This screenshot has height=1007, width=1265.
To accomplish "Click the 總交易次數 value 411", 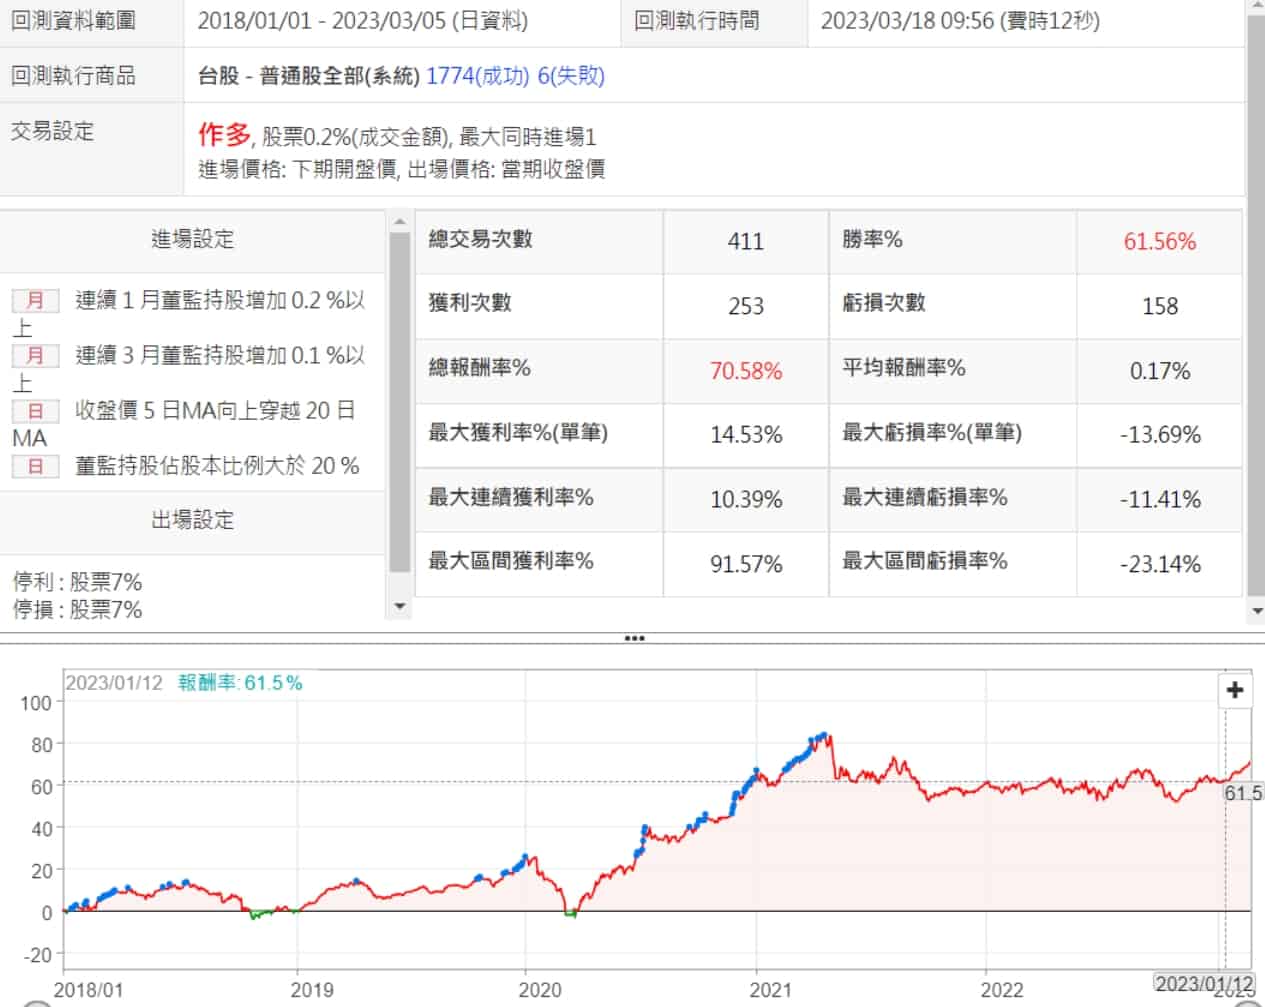I will (x=746, y=242).
